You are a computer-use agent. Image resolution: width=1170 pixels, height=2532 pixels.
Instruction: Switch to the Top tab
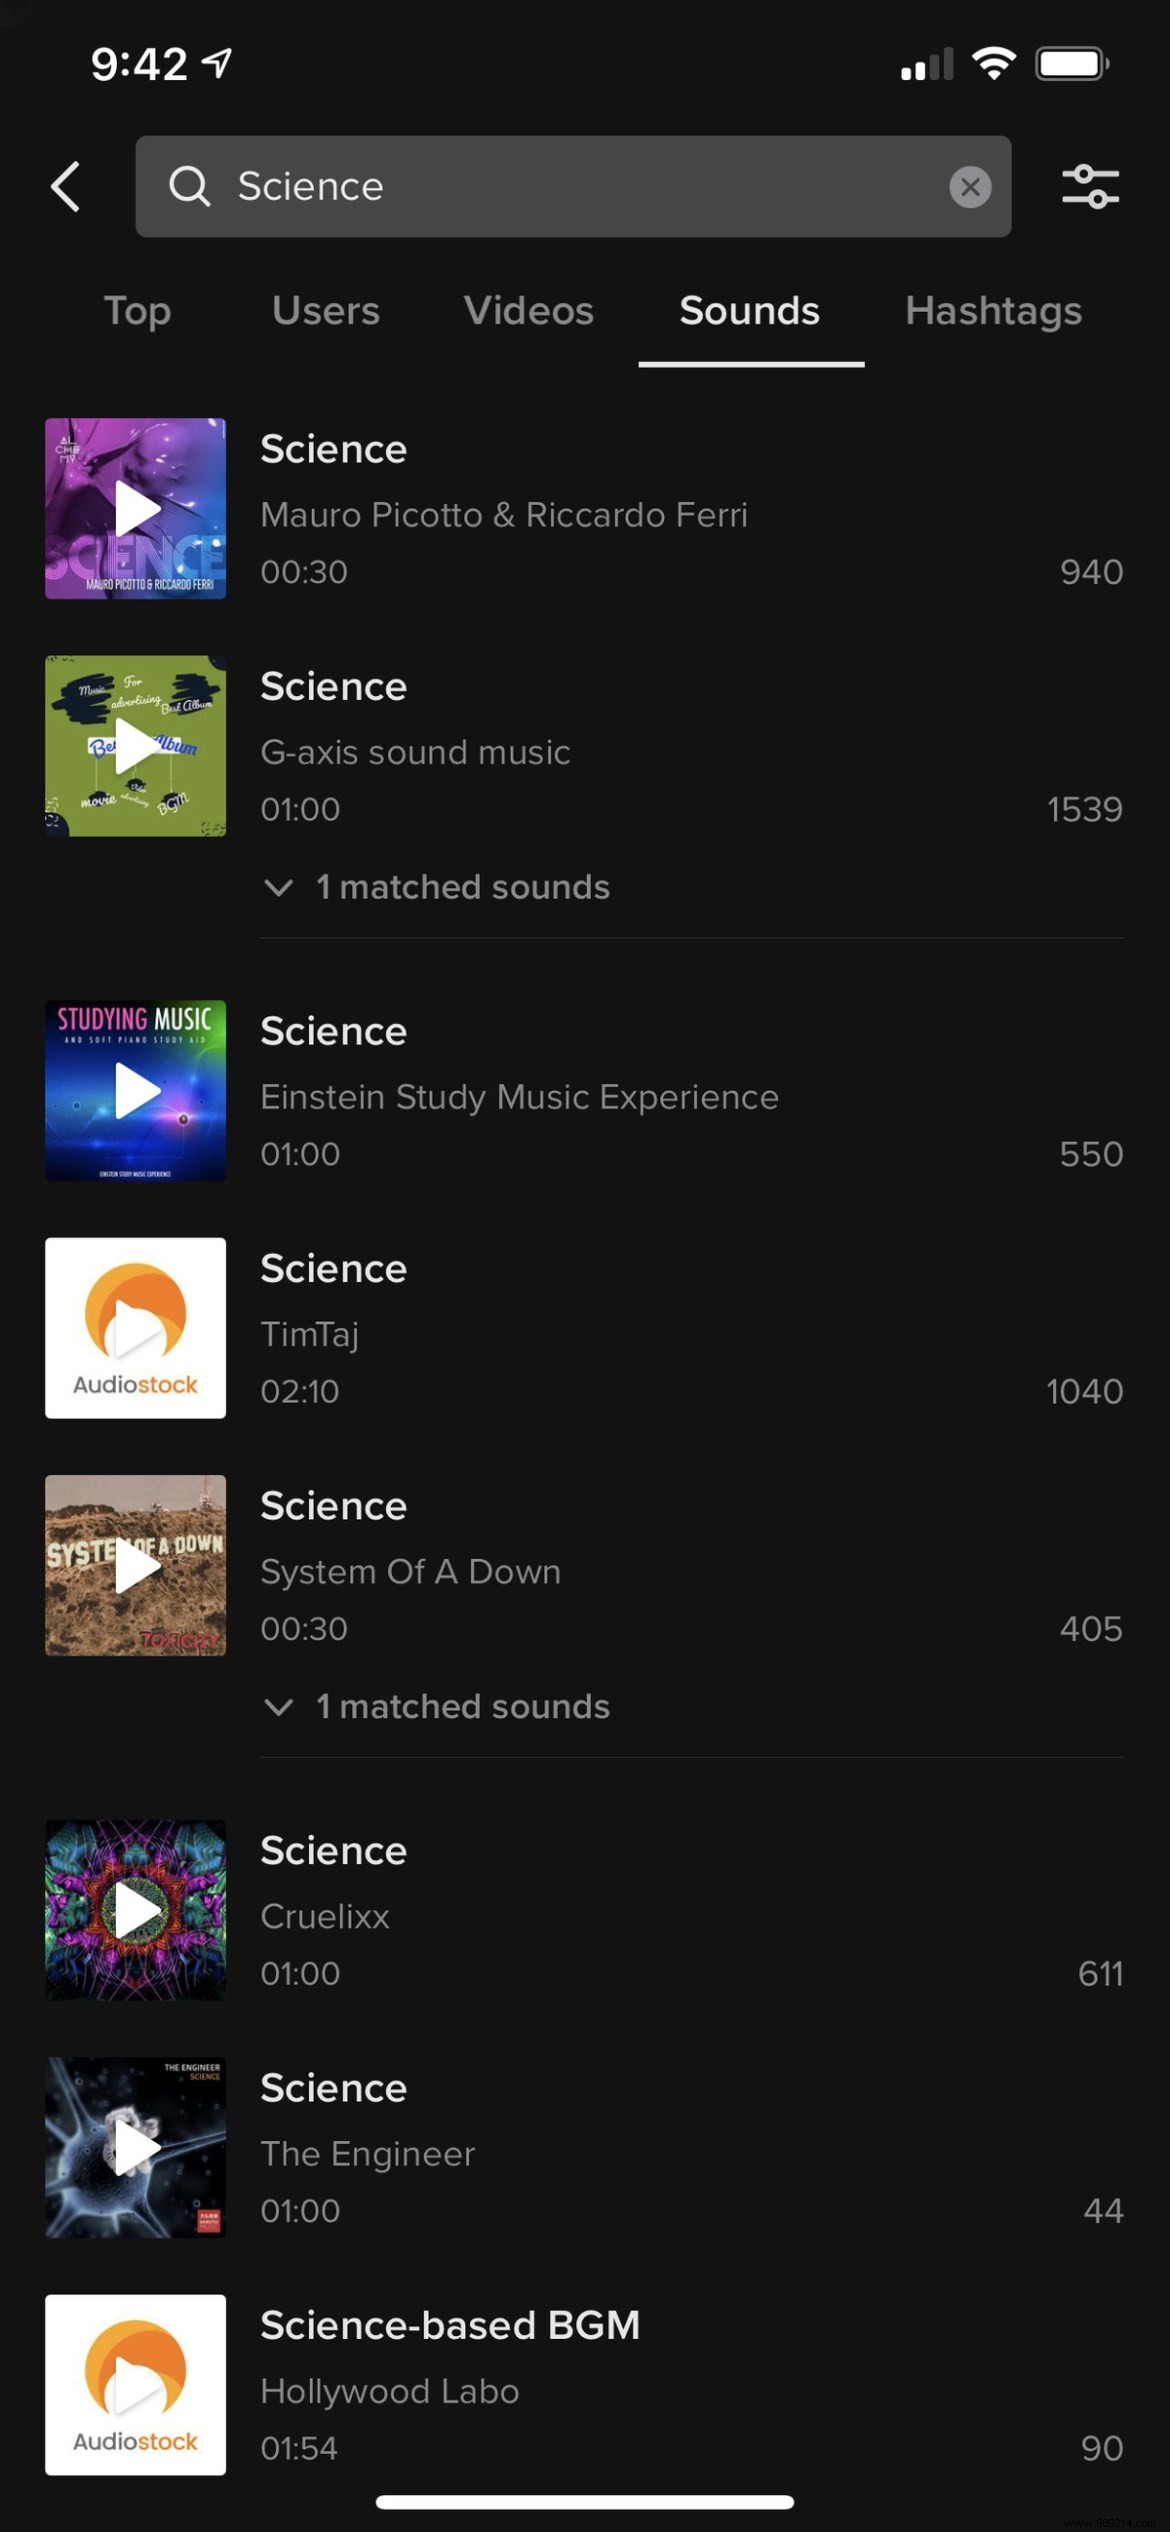138,311
